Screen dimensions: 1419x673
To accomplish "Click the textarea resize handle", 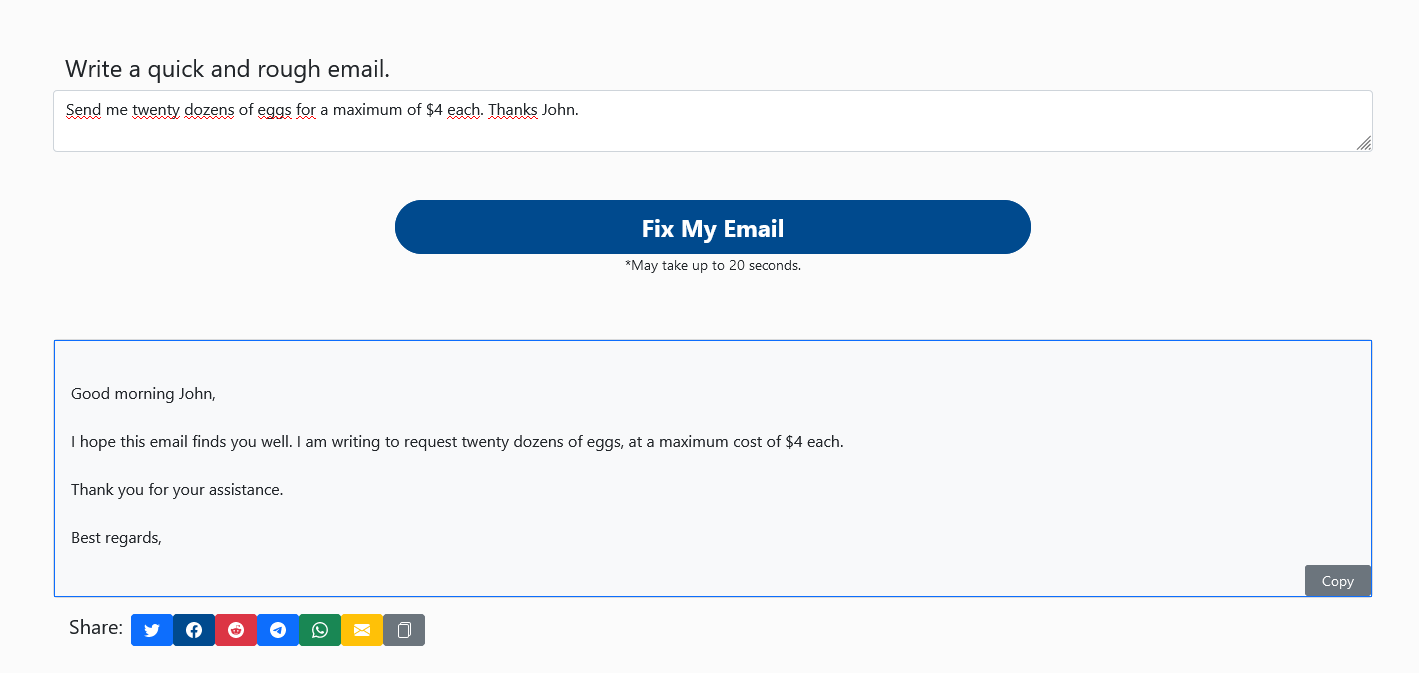I will 1364,144.
